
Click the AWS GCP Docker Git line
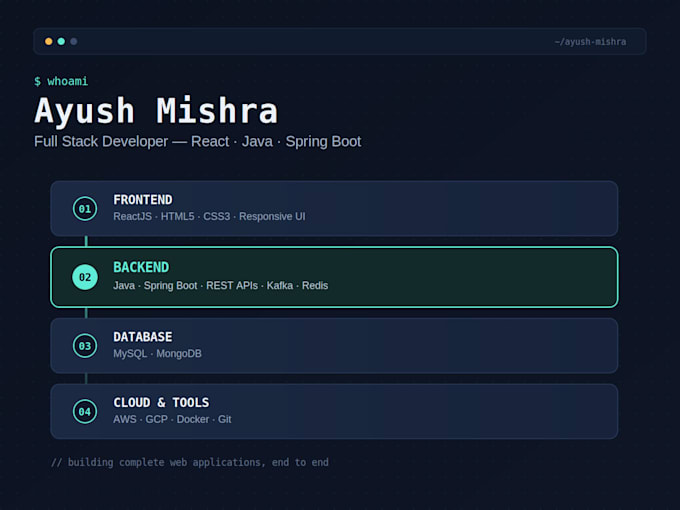(172, 419)
